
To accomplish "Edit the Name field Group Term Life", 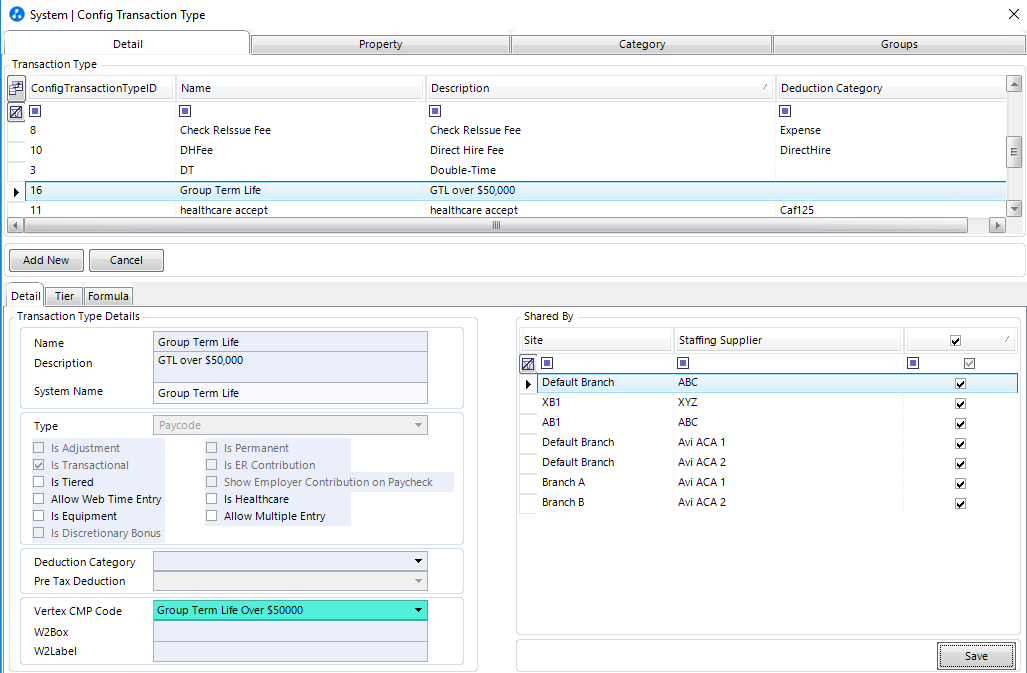I will 290,342.
